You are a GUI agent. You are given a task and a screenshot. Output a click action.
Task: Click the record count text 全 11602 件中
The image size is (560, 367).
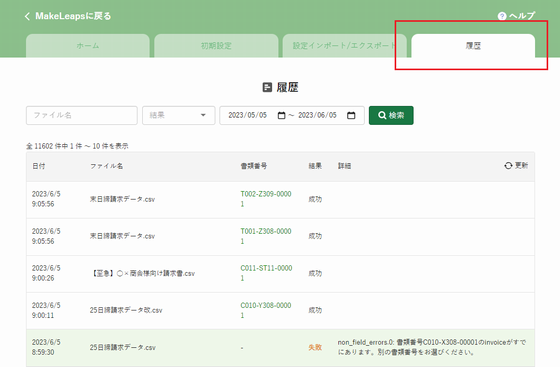(47, 146)
